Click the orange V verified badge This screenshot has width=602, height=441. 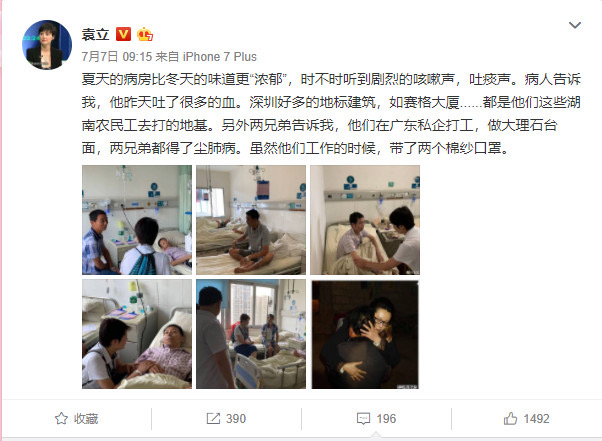click(x=123, y=34)
